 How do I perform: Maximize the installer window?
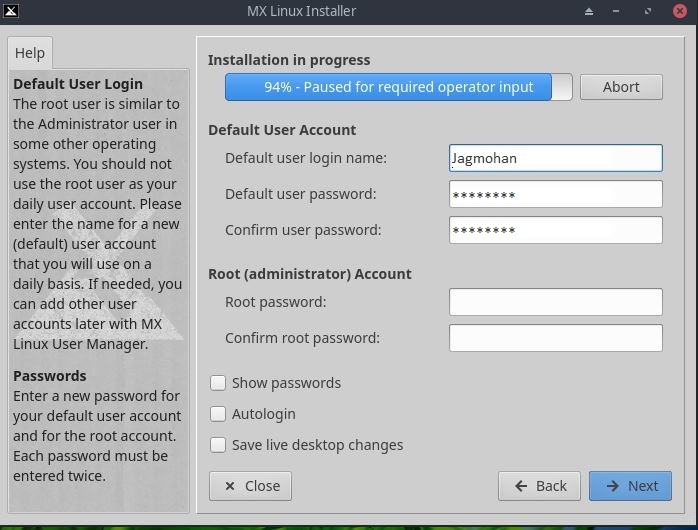(x=648, y=11)
